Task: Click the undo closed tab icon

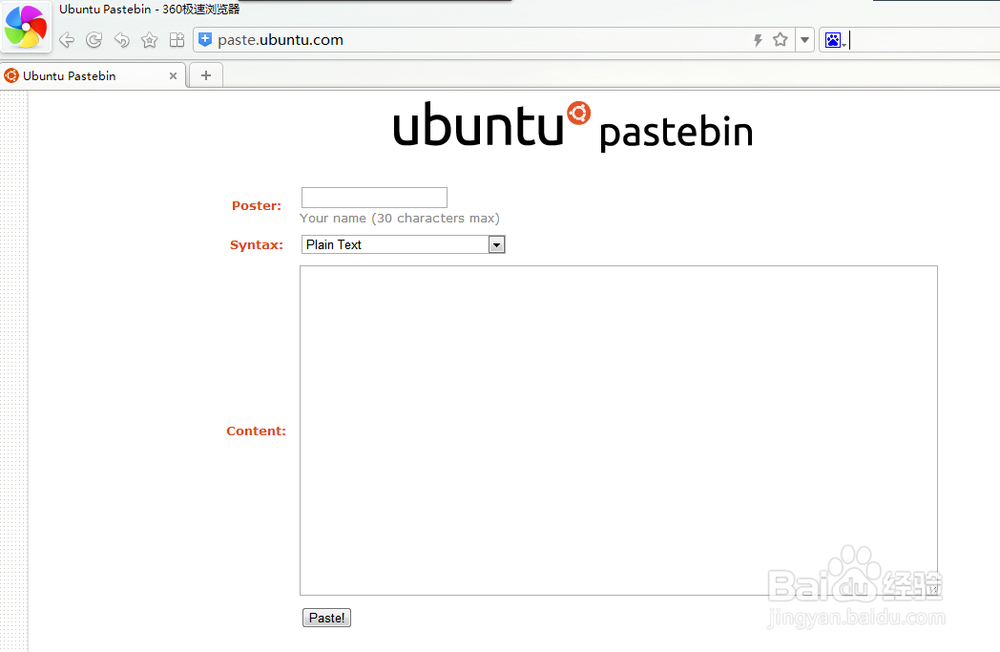Action: tap(122, 40)
